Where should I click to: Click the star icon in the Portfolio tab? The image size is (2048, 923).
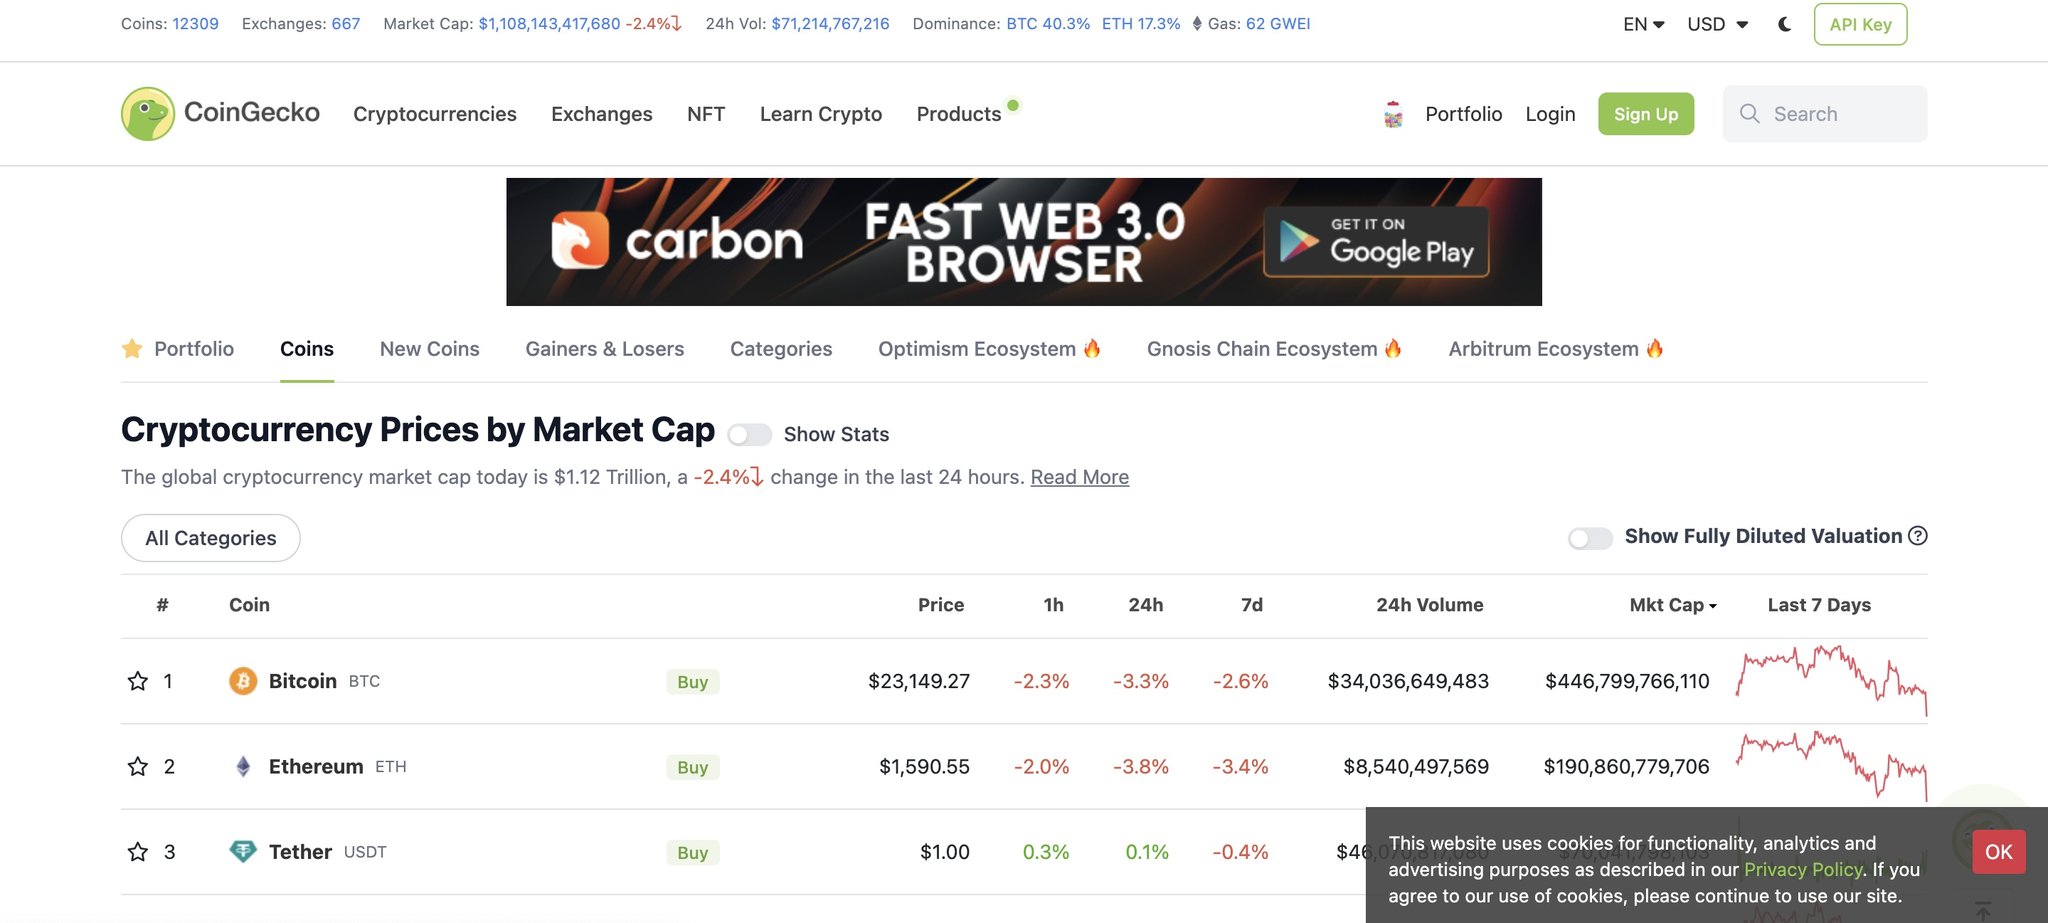click(133, 349)
